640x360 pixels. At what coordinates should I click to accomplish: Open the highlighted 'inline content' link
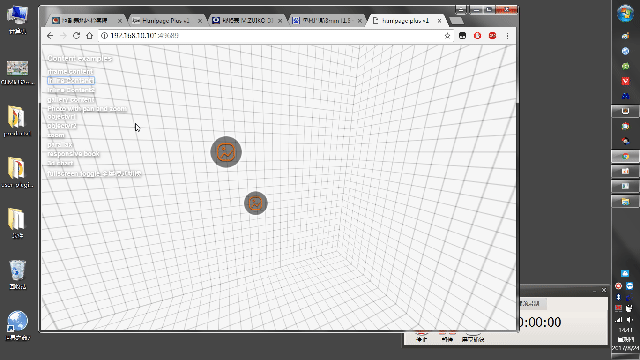pos(71,81)
